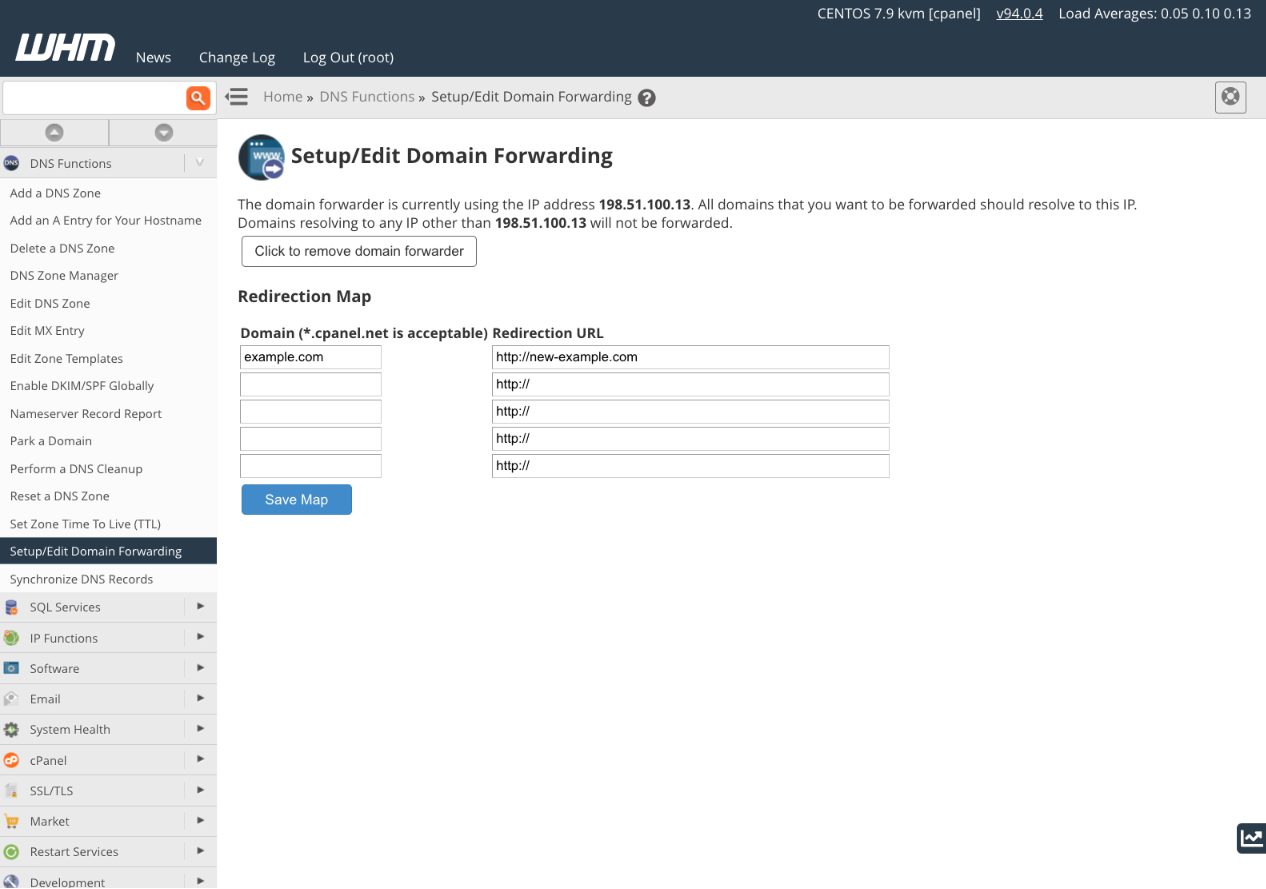Expand the IP Functions menu section

tap(200, 637)
